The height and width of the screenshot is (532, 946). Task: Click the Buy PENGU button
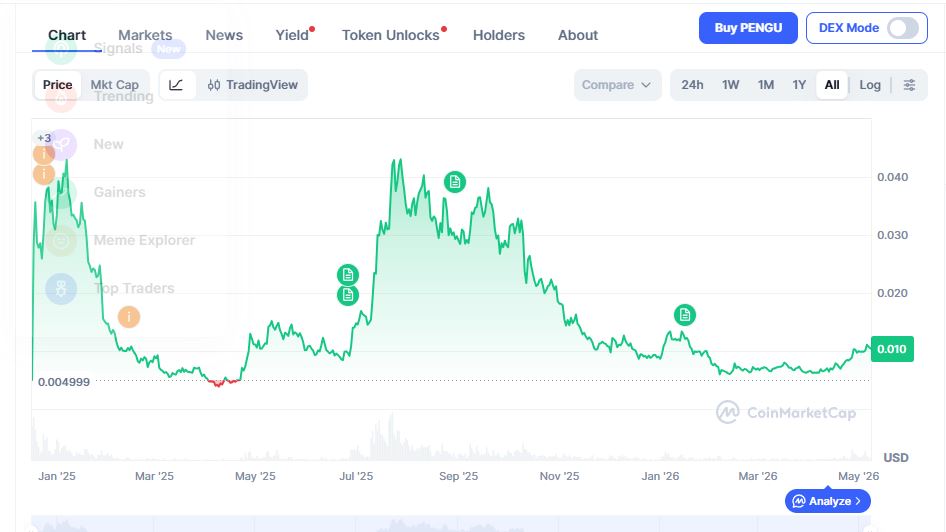tap(748, 28)
